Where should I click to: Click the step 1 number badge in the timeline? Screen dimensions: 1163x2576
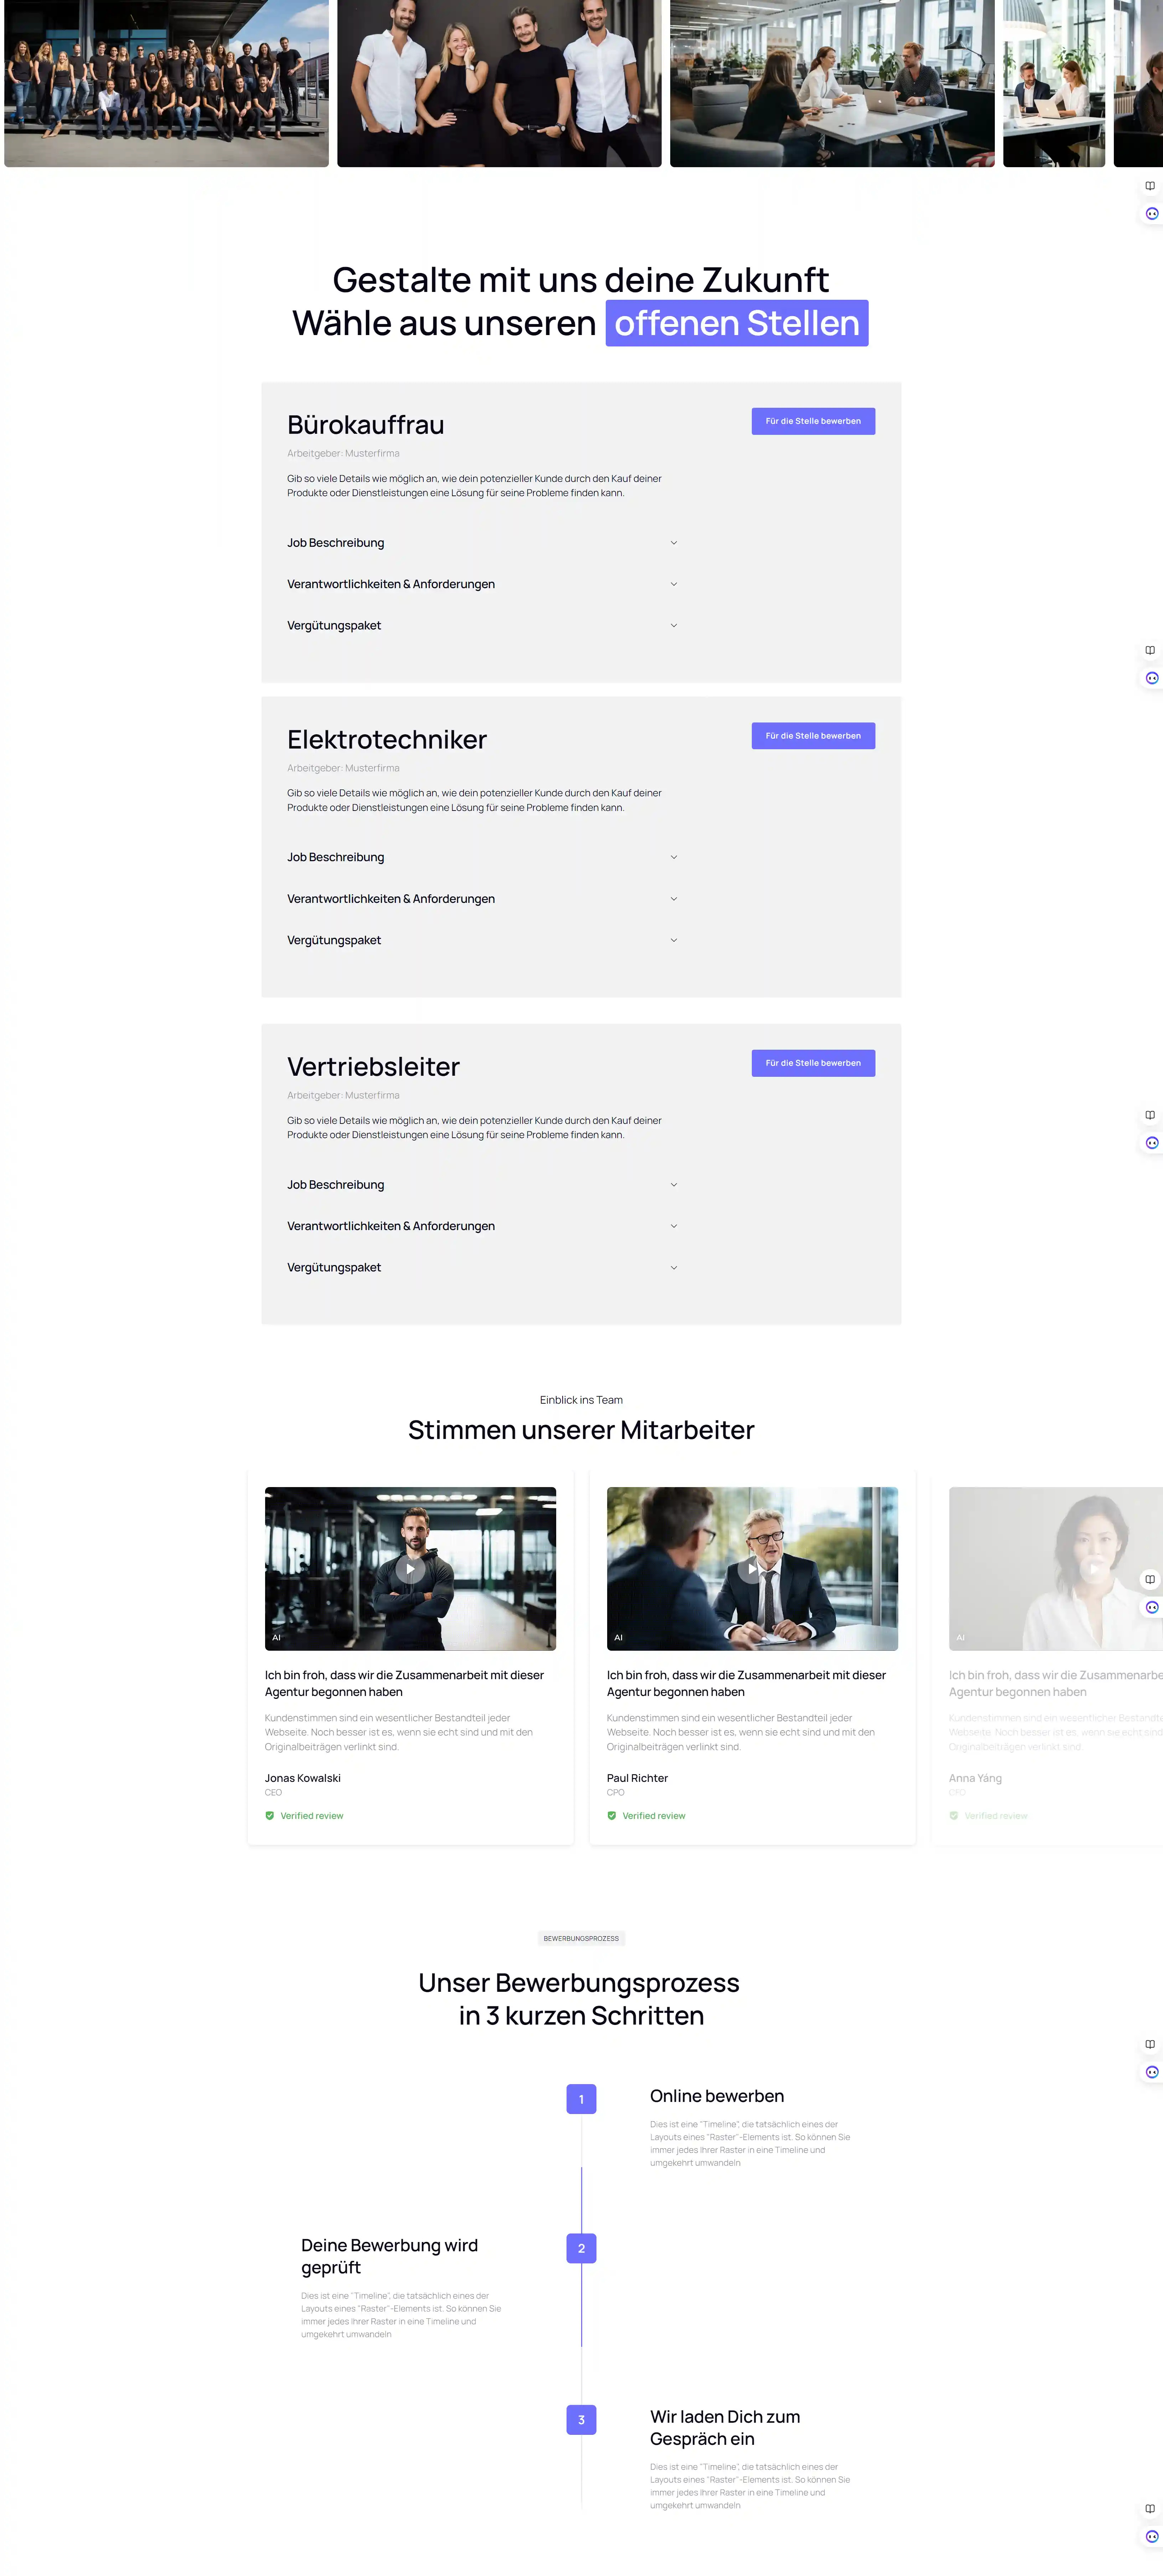[581, 2099]
